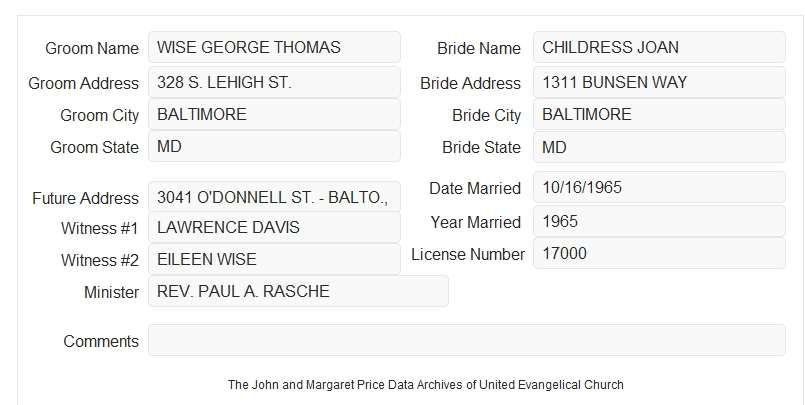
Task: Click the Comments label text
Action: tap(101, 341)
